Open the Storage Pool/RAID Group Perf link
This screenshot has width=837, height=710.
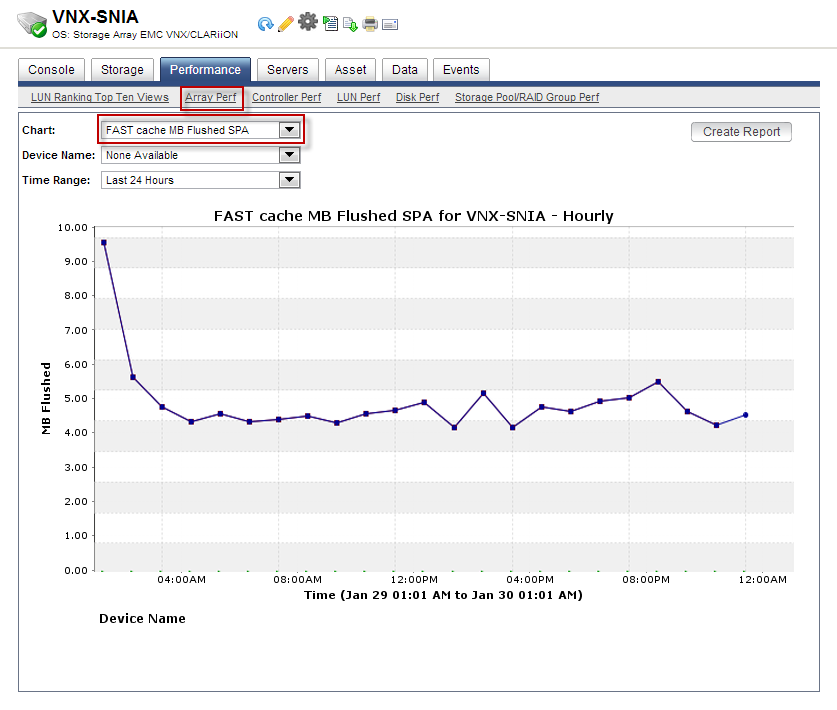(527, 97)
